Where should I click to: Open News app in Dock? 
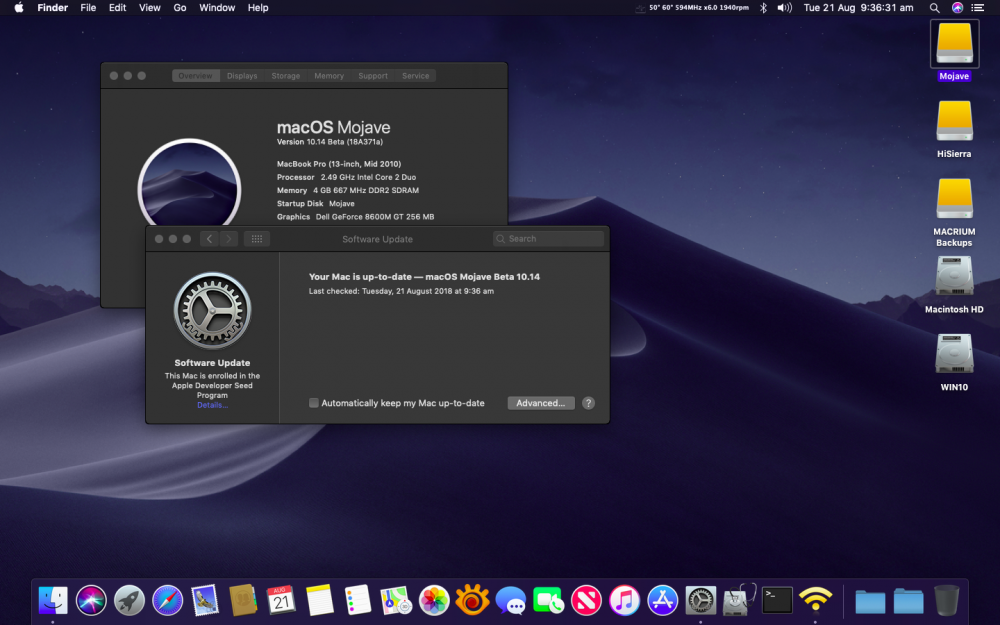(586, 600)
